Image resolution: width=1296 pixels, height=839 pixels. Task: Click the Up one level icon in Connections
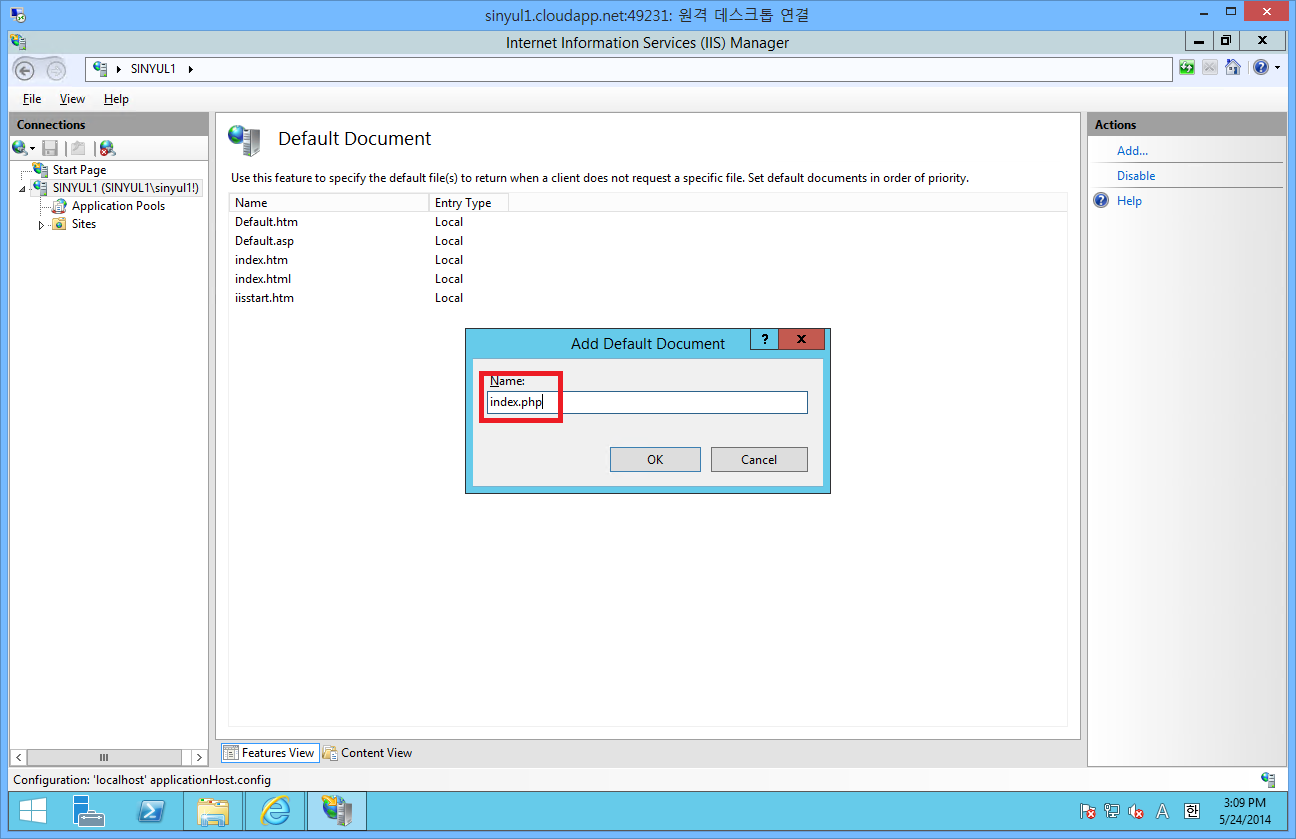click(78, 148)
